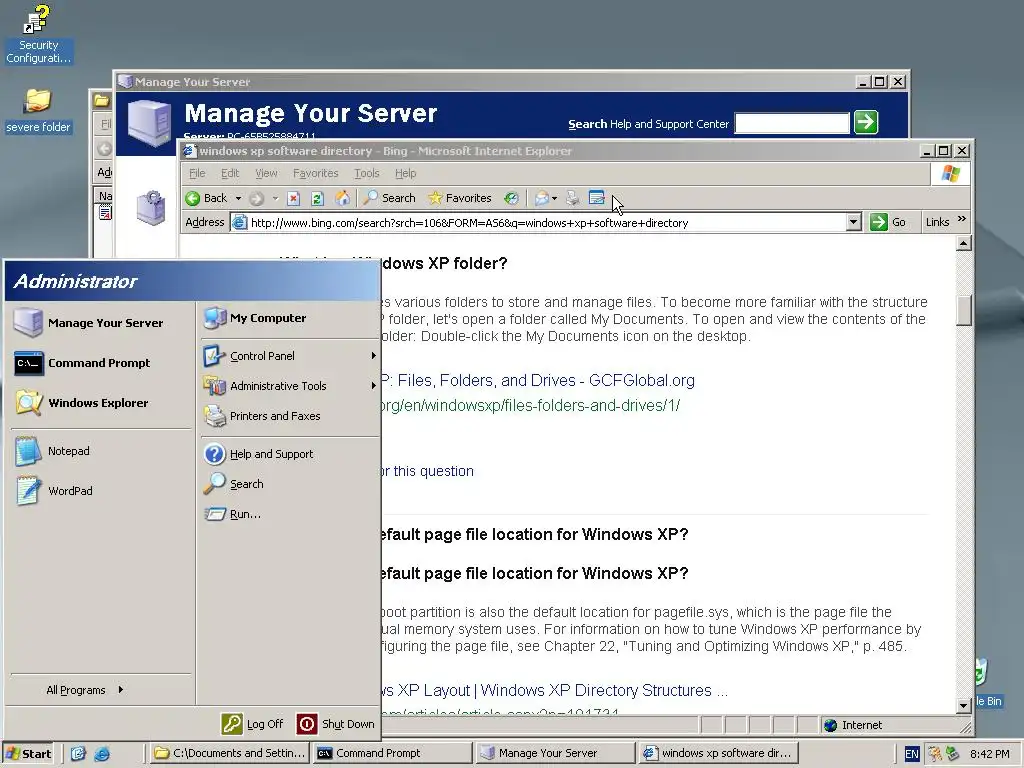
Task: Select the 'severe folder' desktop icon
Action: [x=38, y=111]
